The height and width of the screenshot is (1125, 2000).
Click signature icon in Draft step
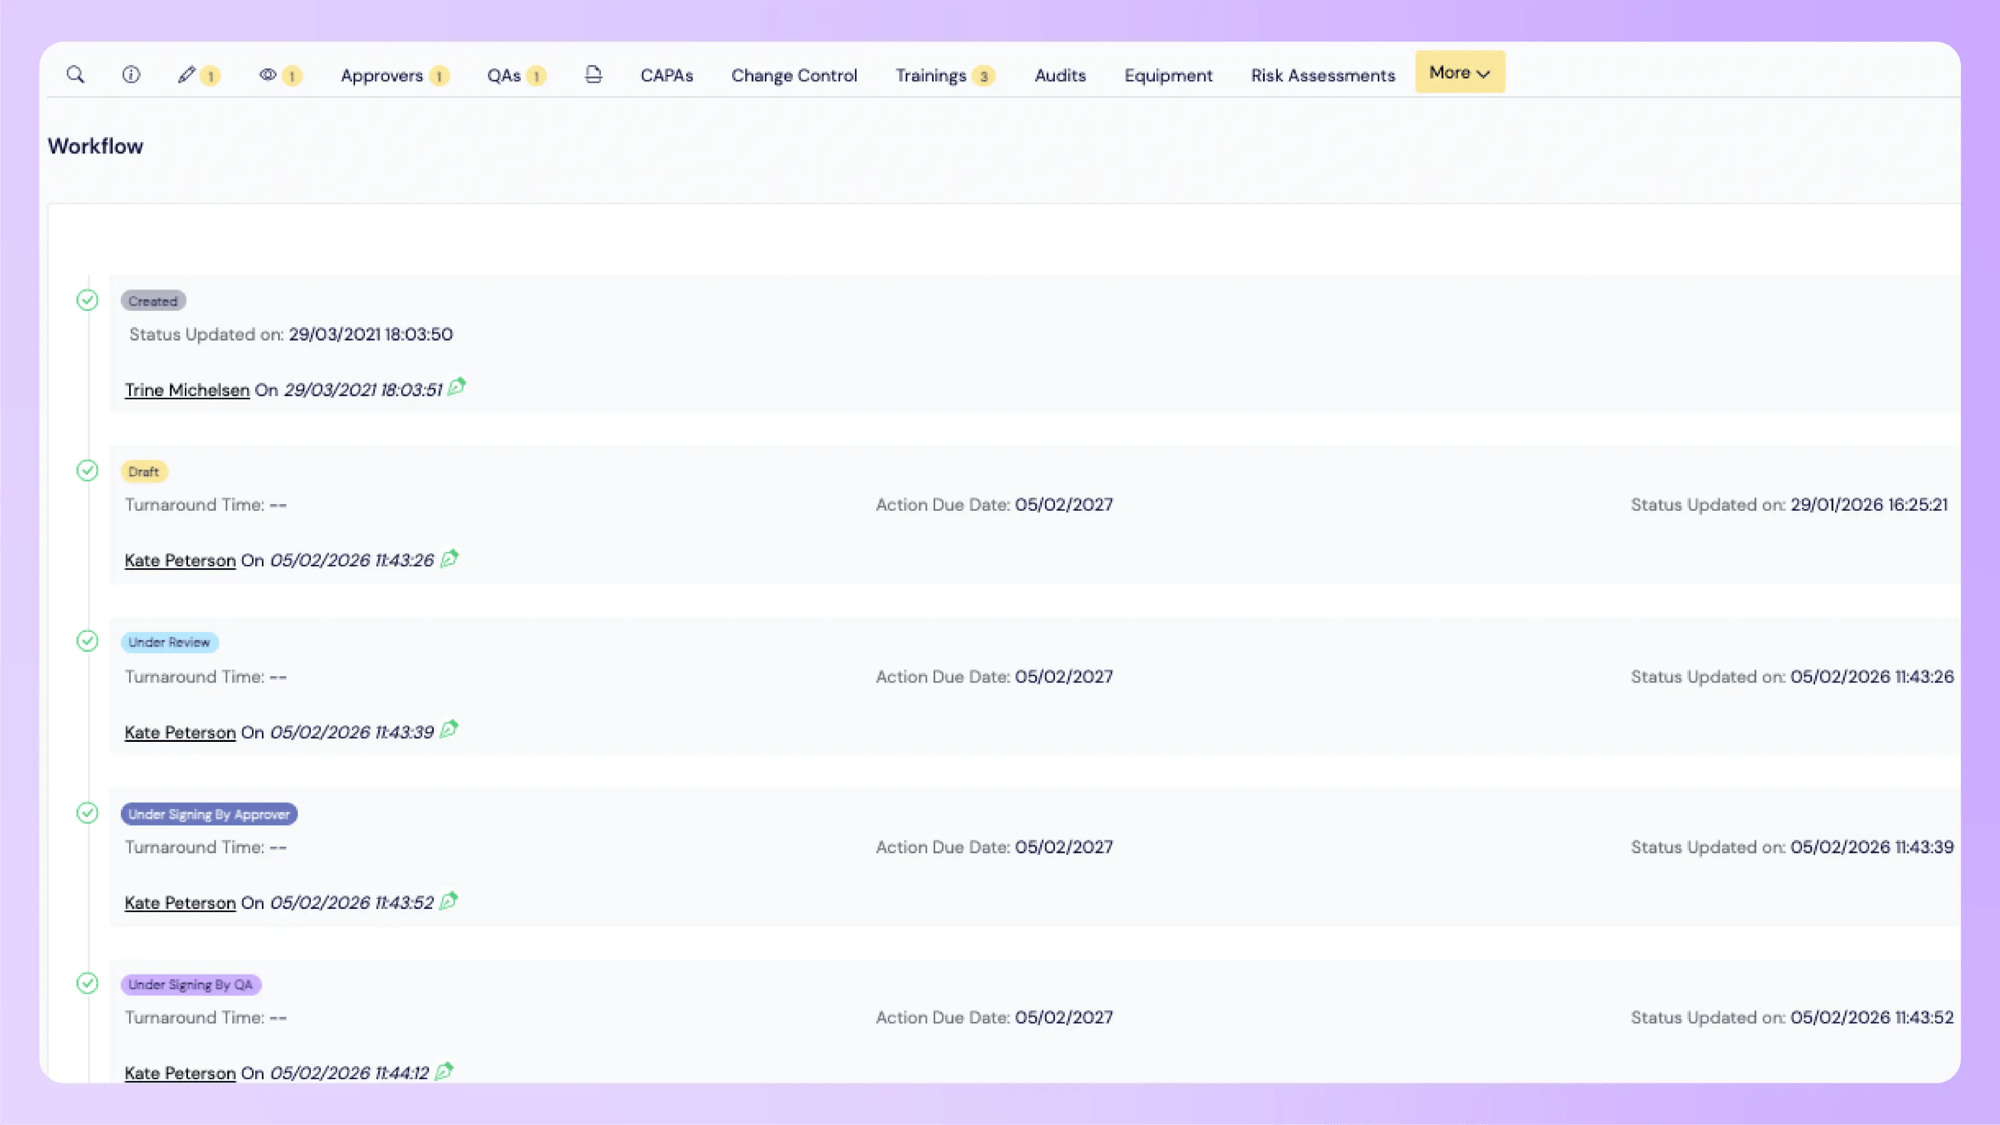449,558
